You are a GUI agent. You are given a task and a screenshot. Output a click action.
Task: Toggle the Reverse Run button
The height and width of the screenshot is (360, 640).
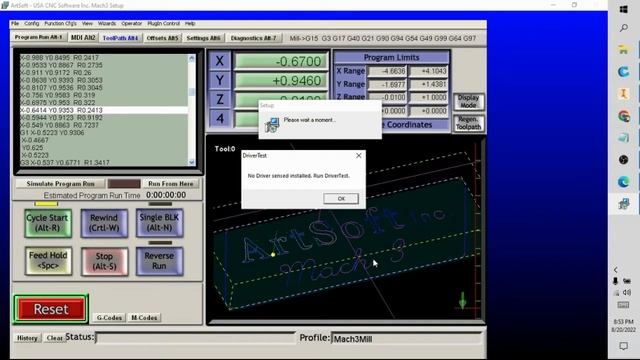(x=160, y=261)
